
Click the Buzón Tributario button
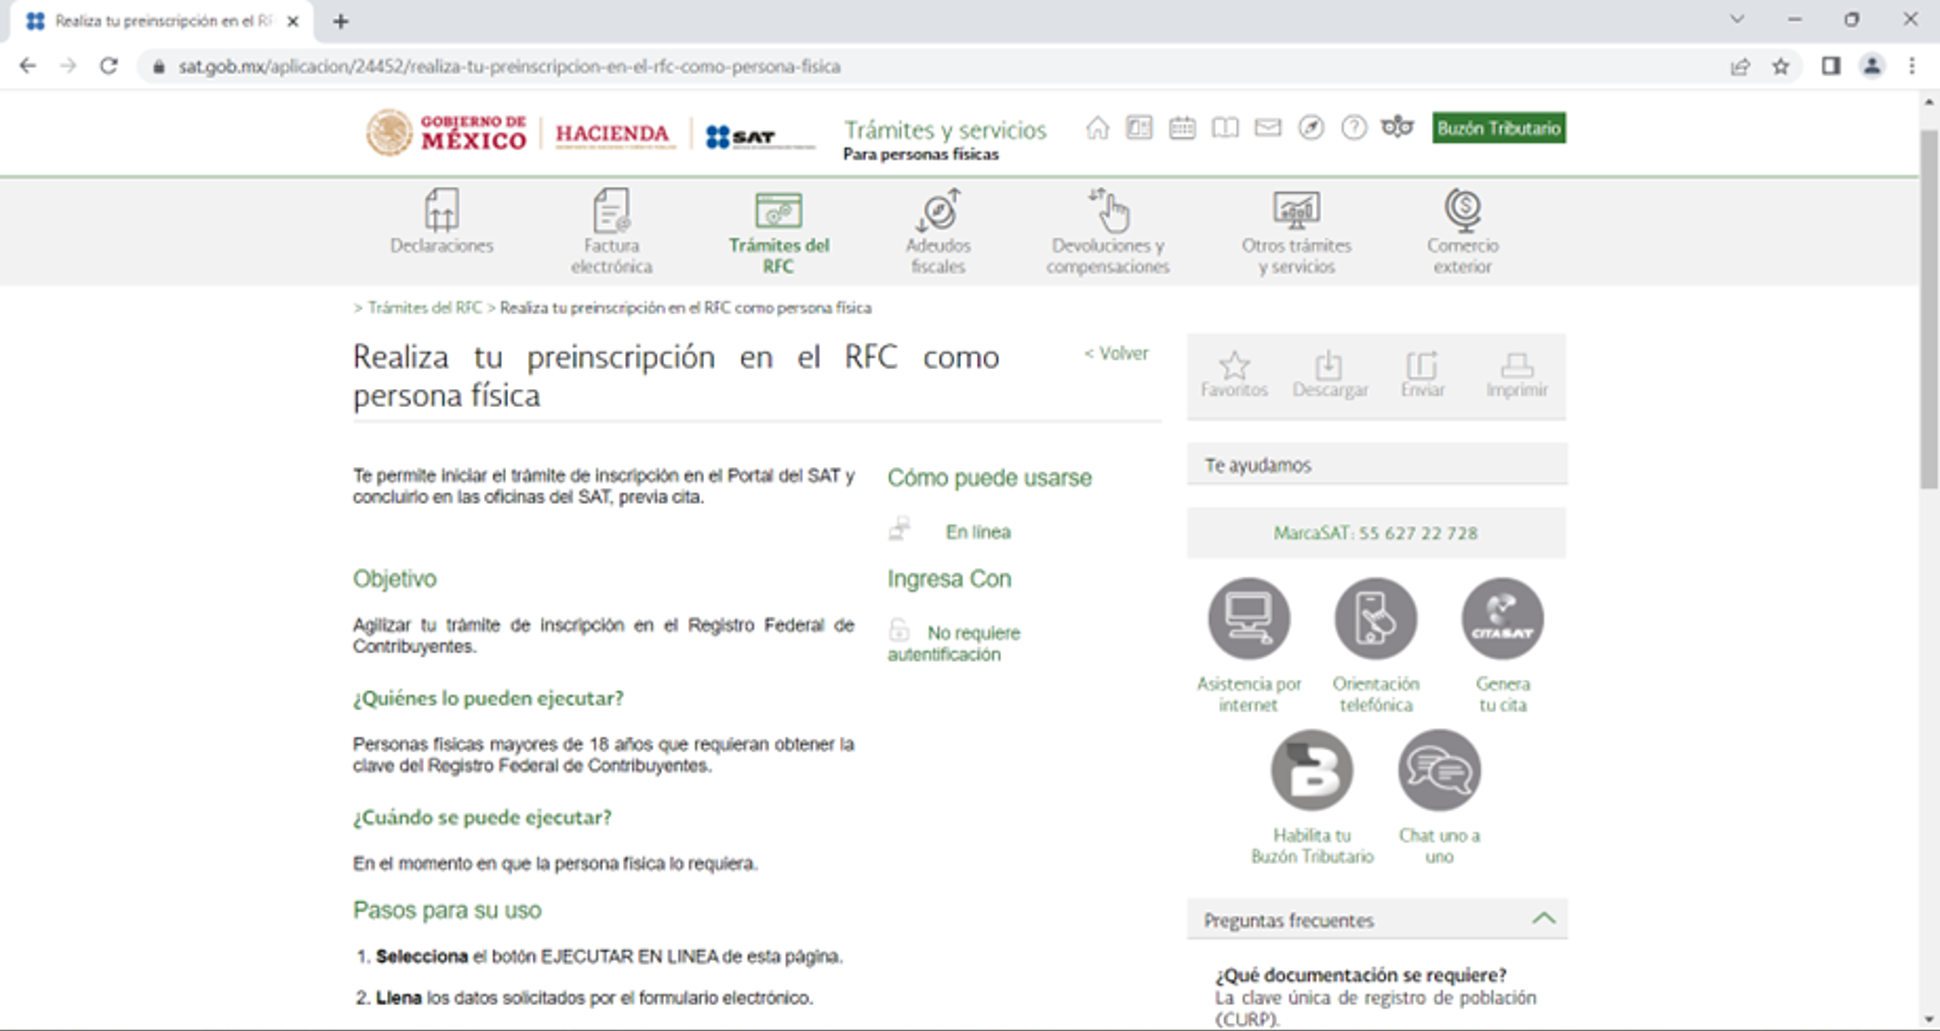click(1498, 128)
